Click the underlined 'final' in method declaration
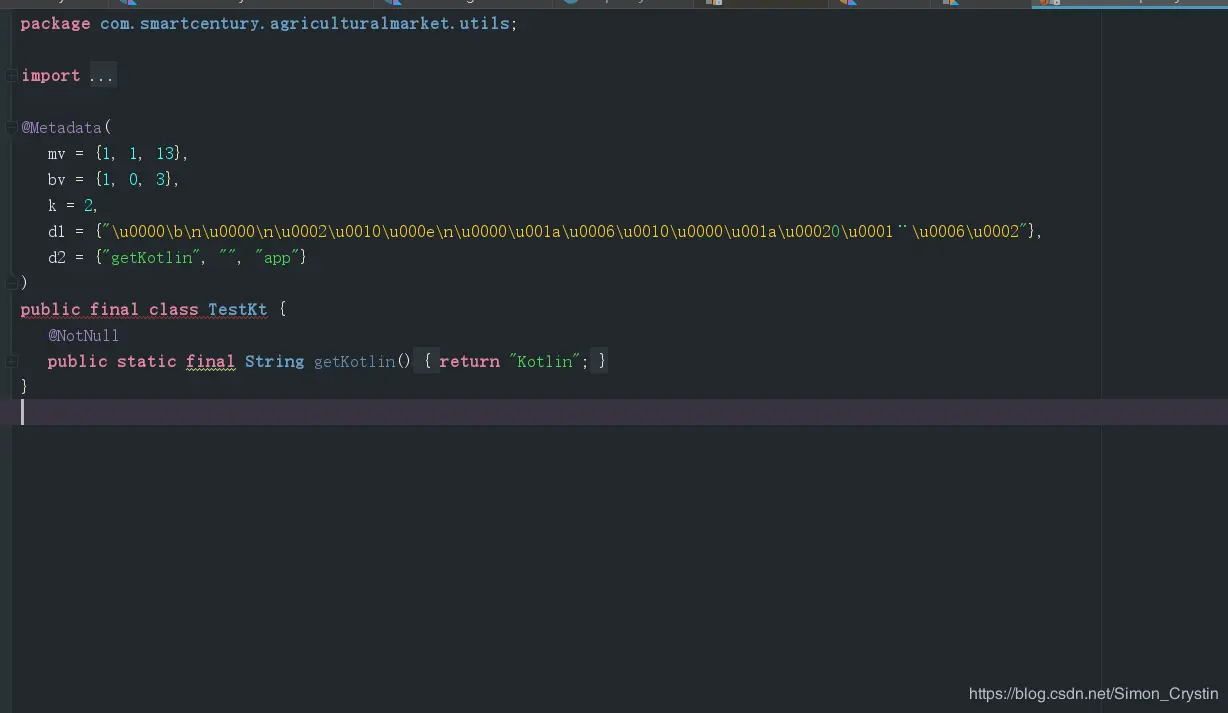Screen dimensions: 1228x713 coord(210,361)
